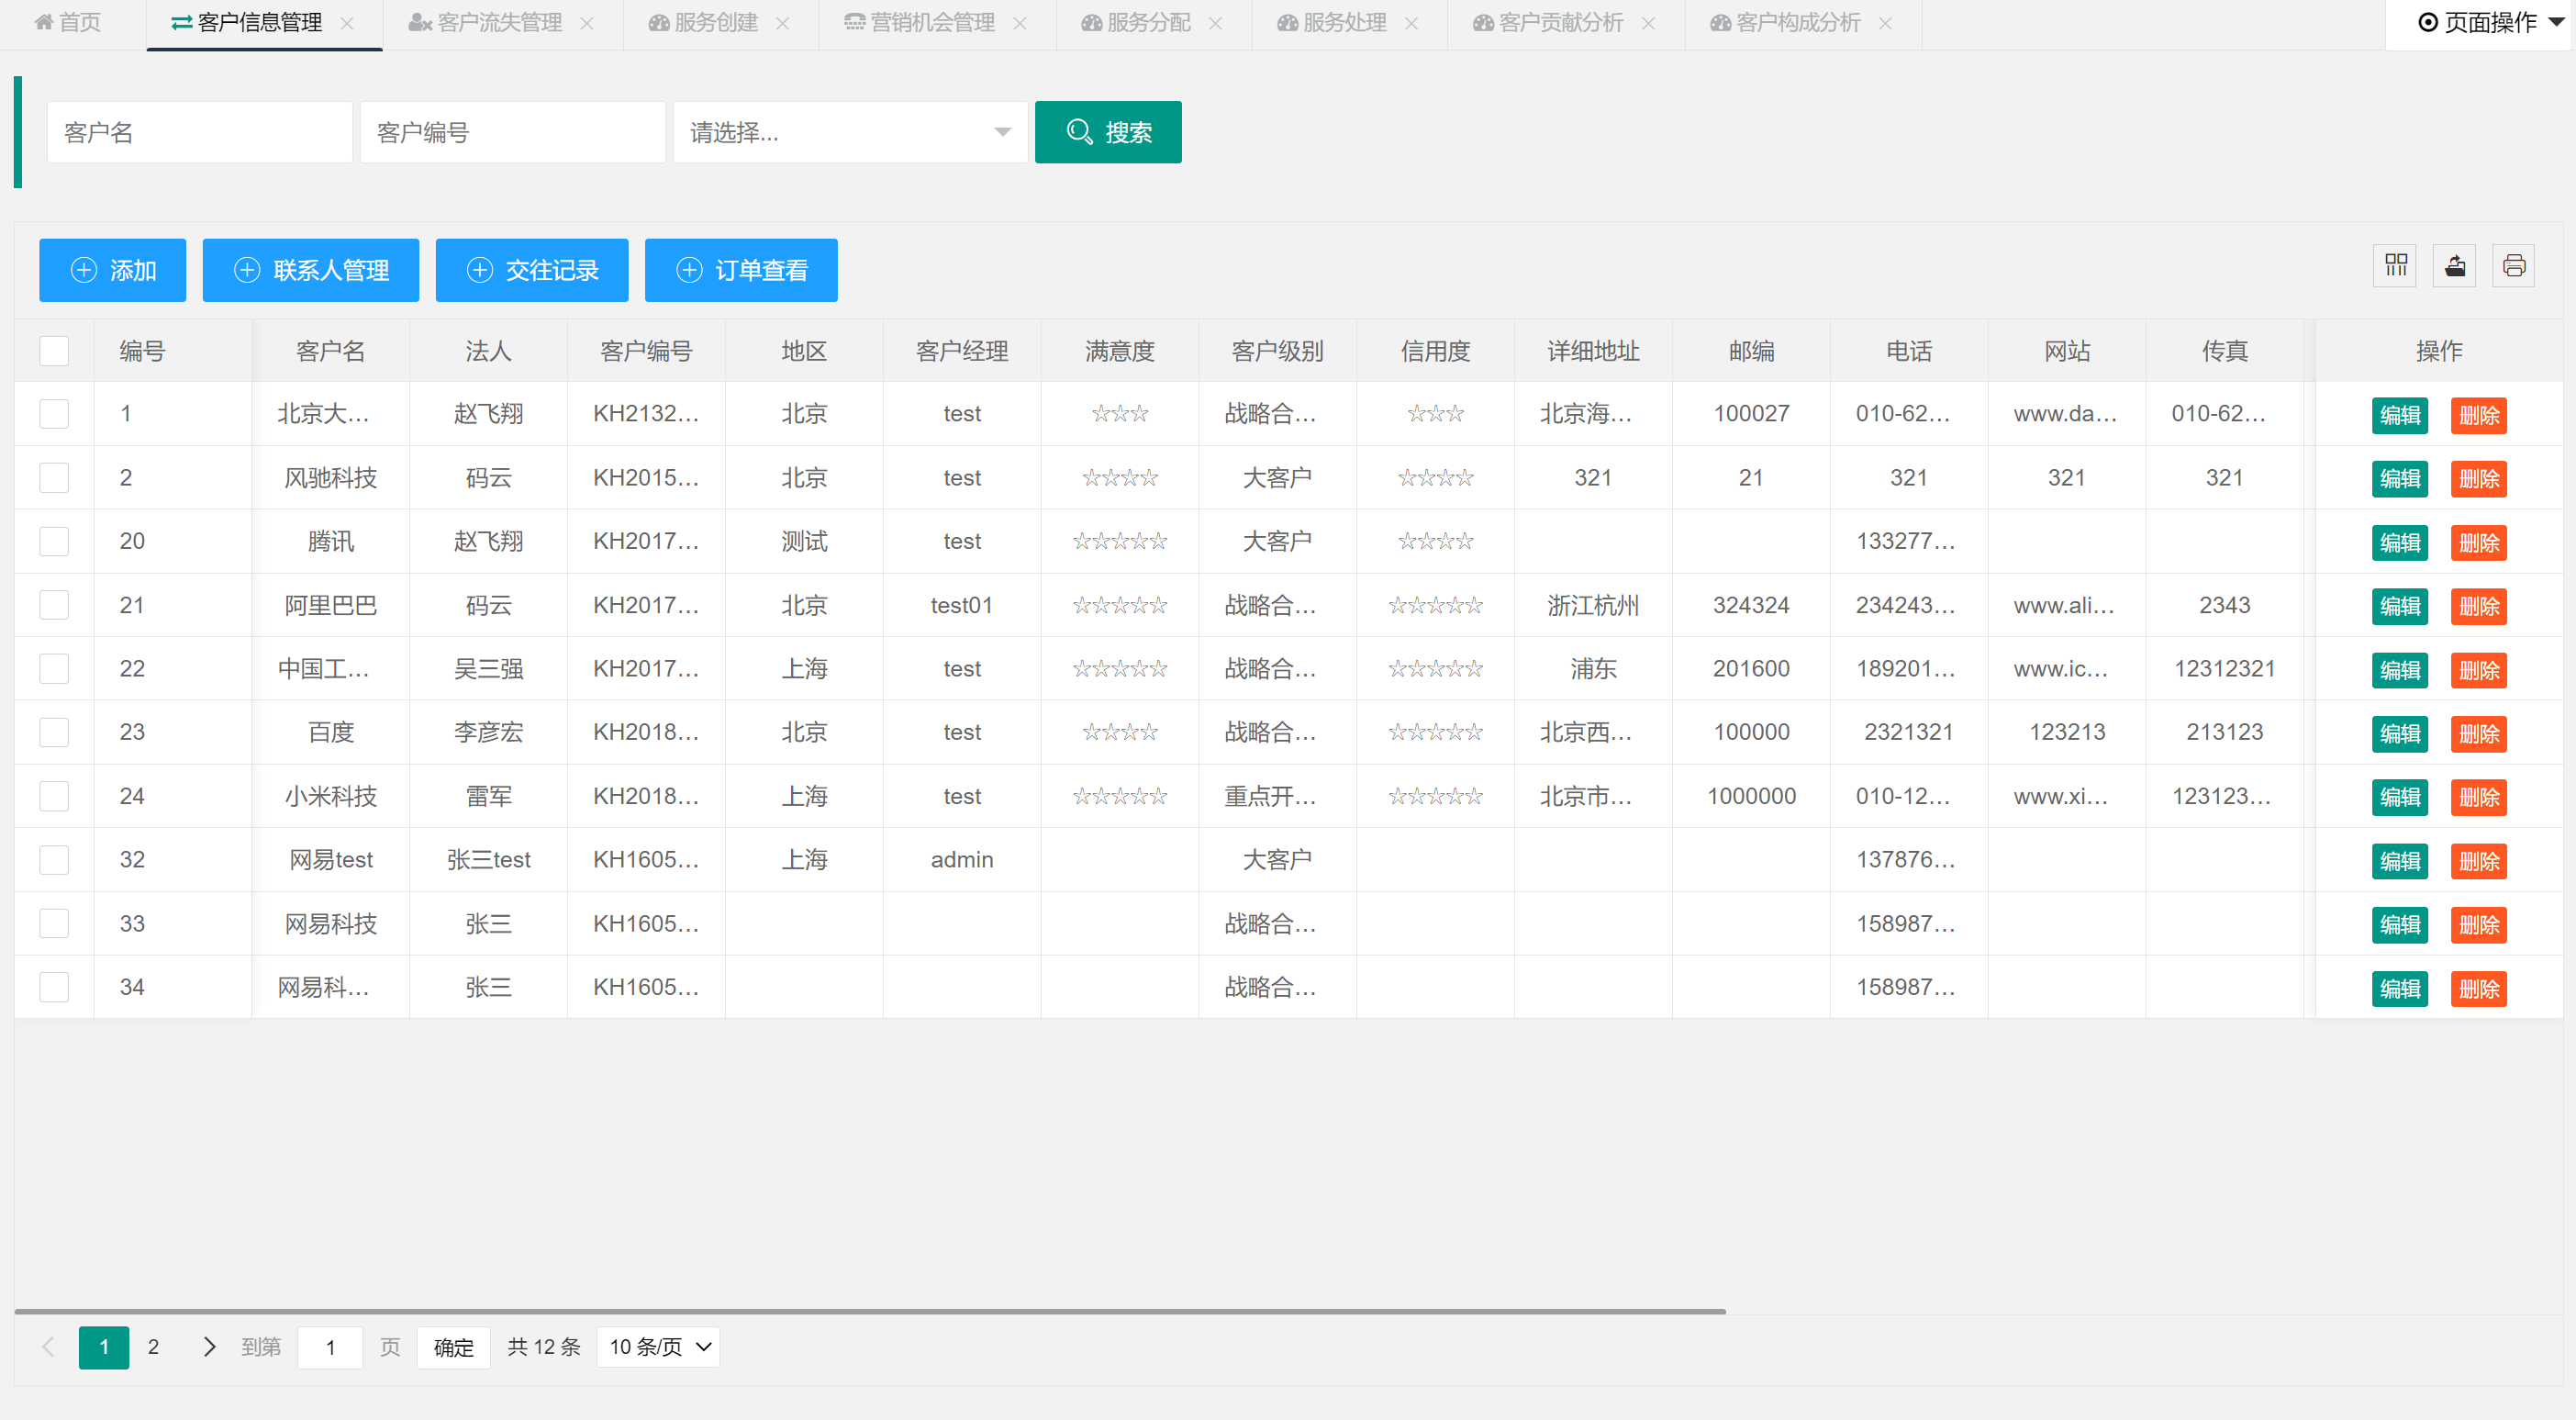Close the 服务创建 tab

tap(783, 23)
